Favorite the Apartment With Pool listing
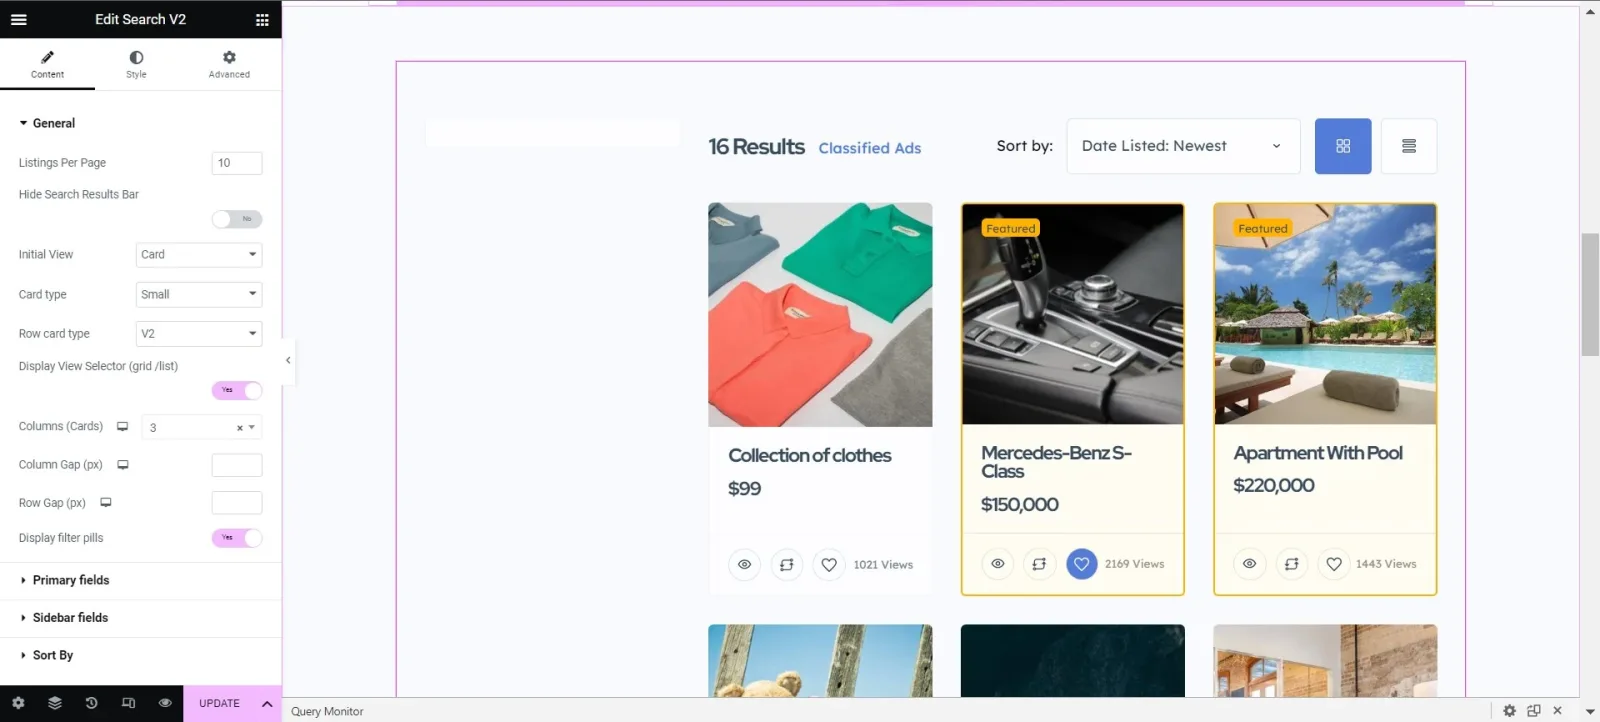The image size is (1600, 722). [1334, 564]
